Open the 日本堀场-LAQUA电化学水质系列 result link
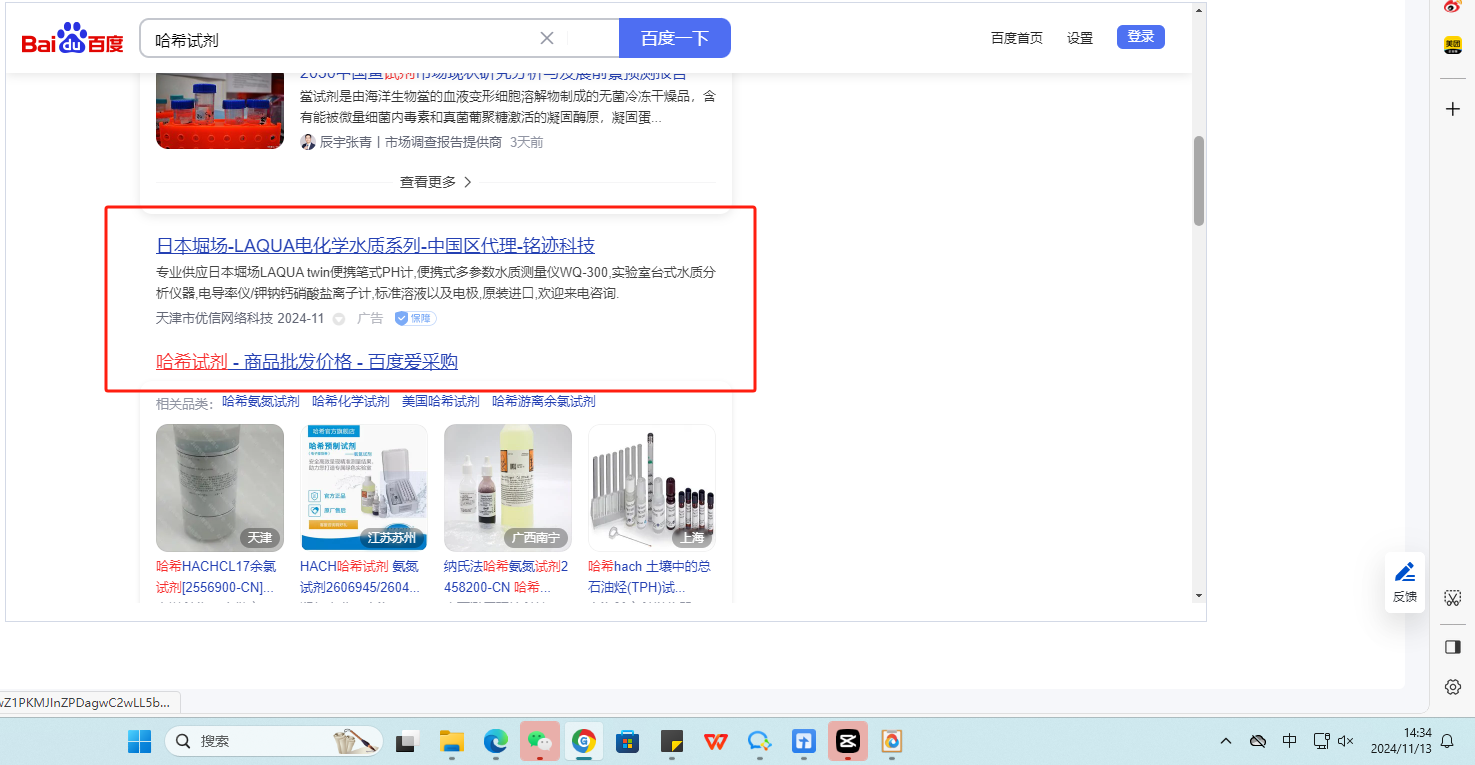 coord(376,246)
